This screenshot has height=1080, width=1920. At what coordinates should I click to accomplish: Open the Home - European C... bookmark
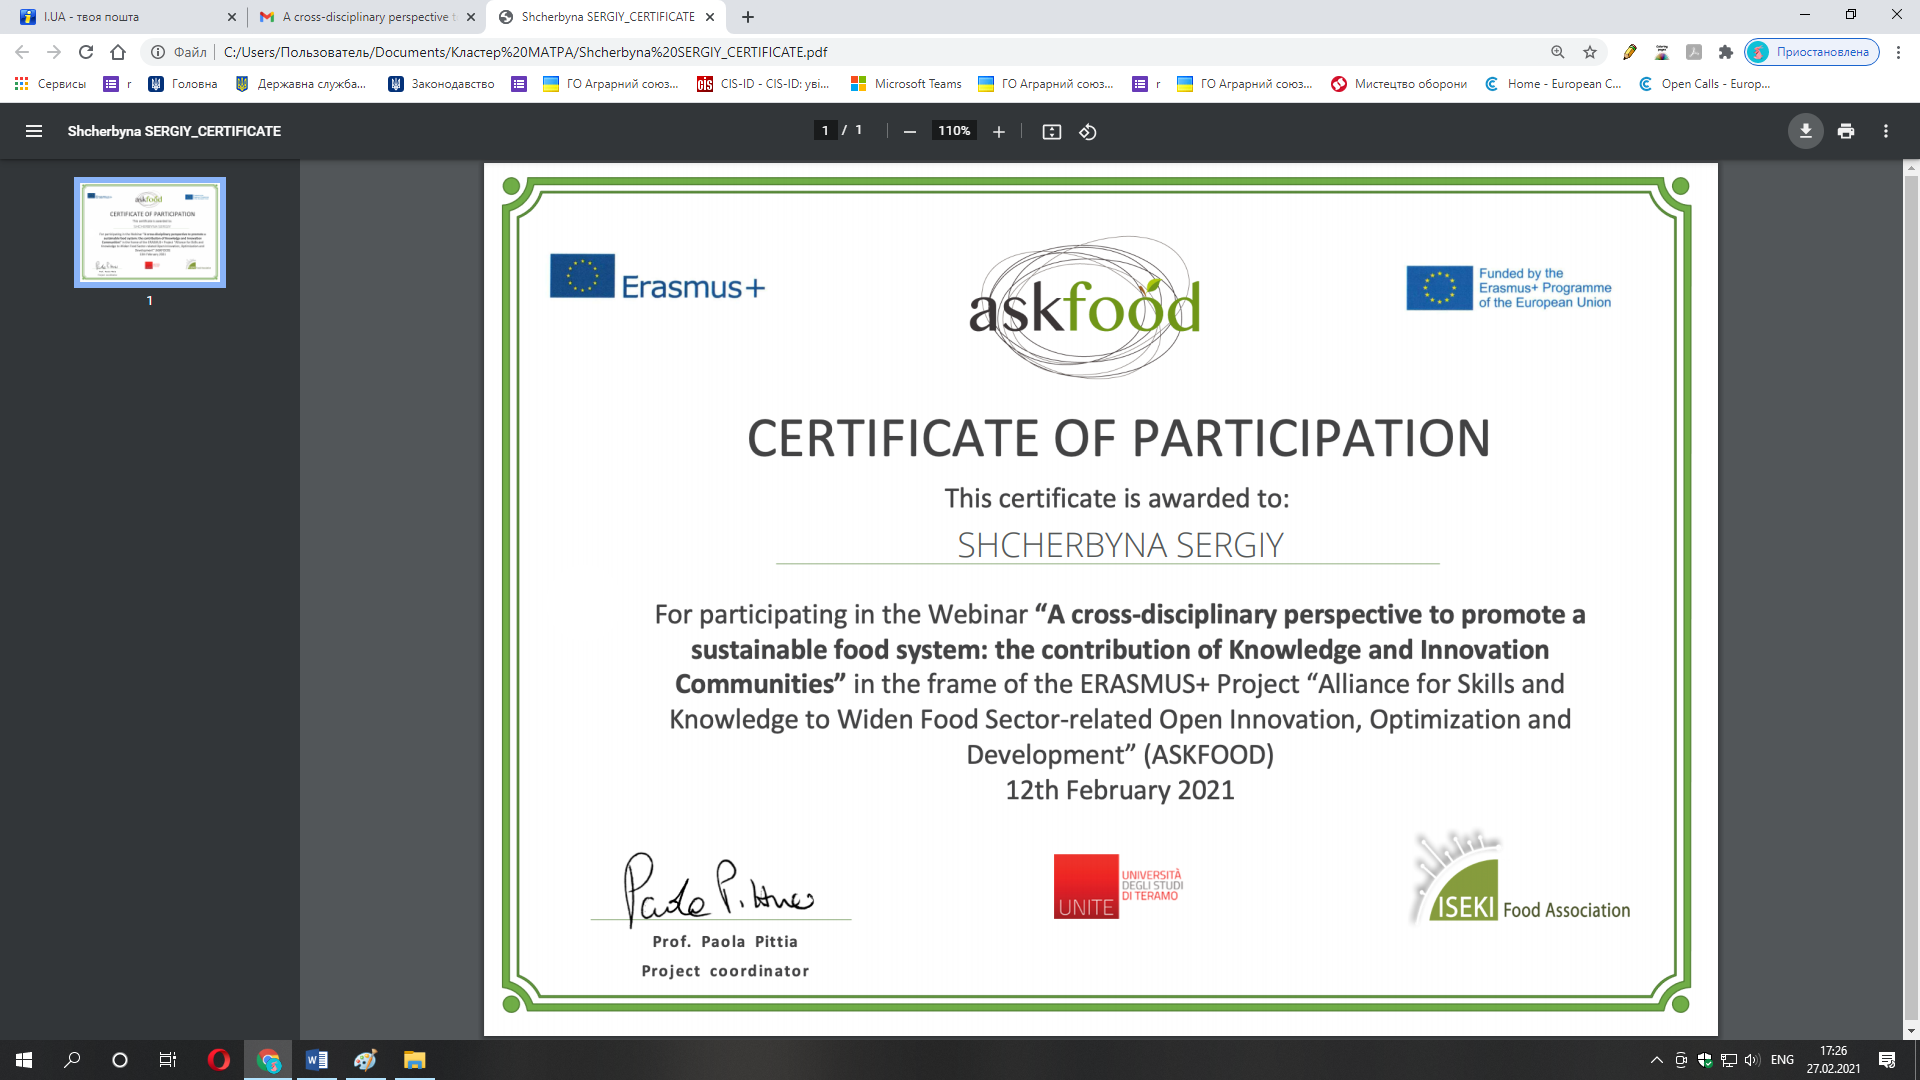[1553, 84]
